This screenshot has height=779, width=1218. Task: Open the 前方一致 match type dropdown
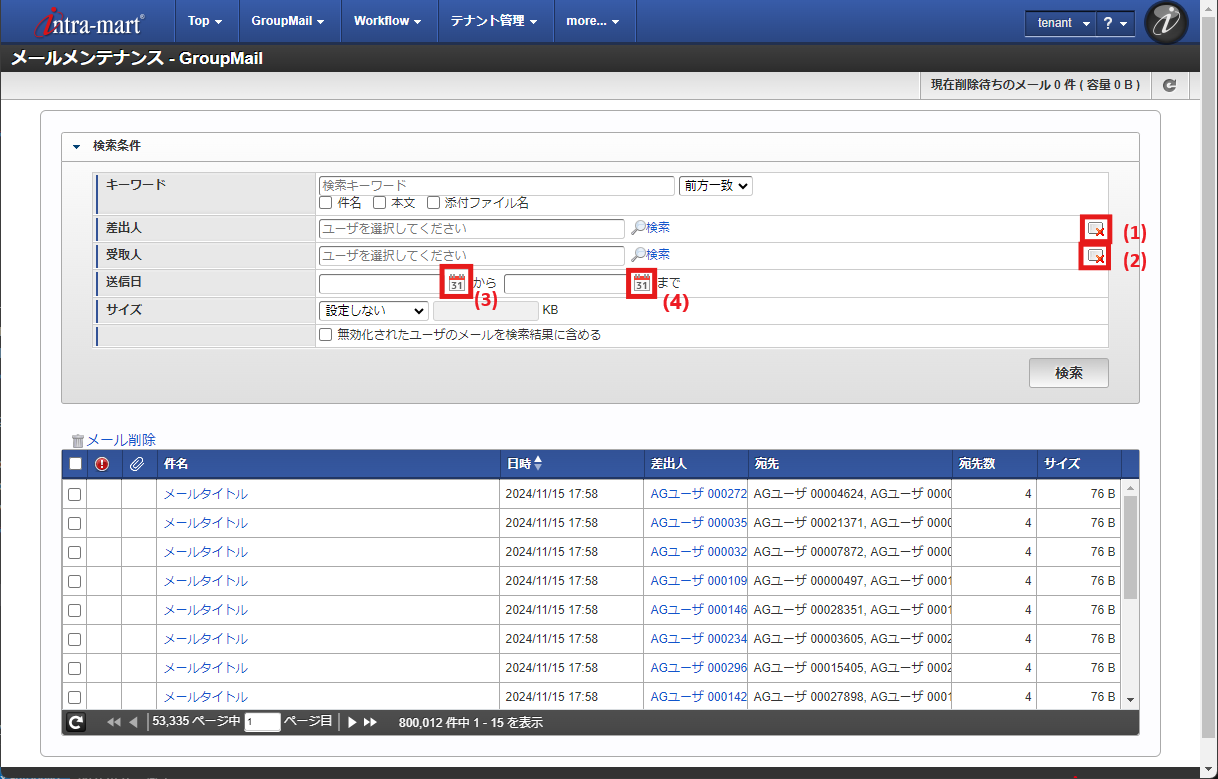715,185
